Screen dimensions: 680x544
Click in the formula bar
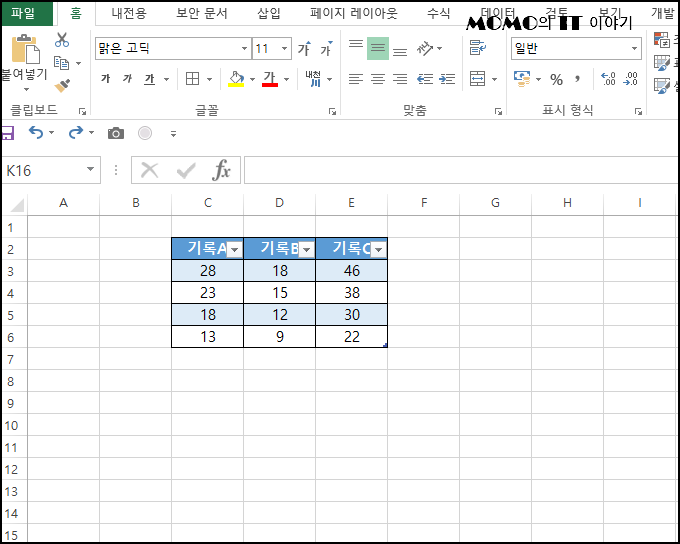coord(461,170)
